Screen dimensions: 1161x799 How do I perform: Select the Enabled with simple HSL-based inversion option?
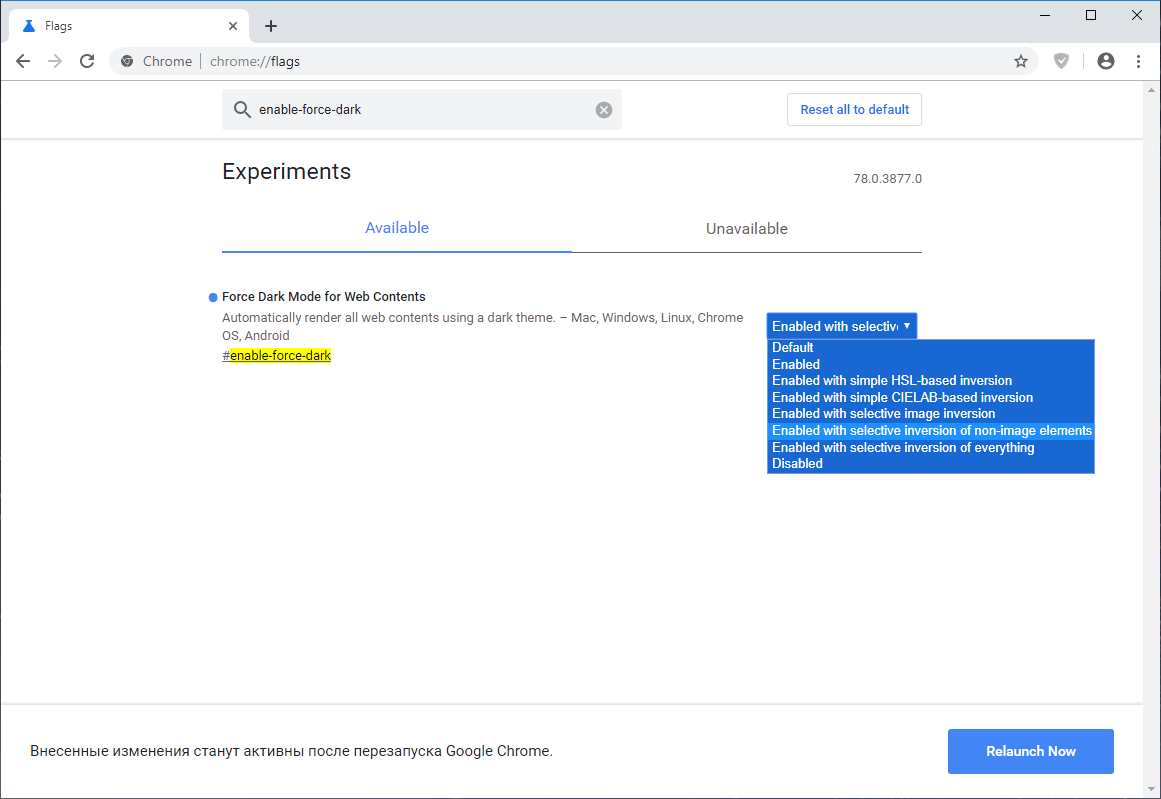pyautogui.click(x=891, y=380)
